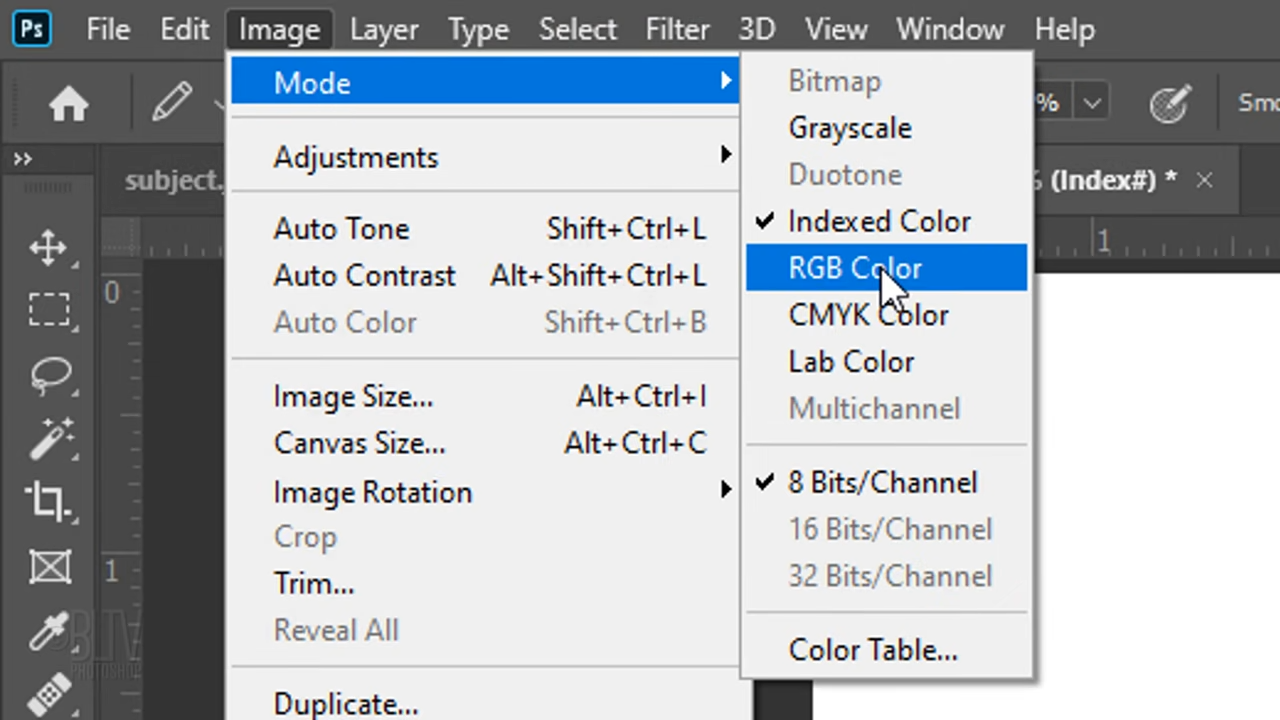The image size is (1280, 720).
Task: Toggle 8 Bits/Channel depth
Action: [883, 482]
